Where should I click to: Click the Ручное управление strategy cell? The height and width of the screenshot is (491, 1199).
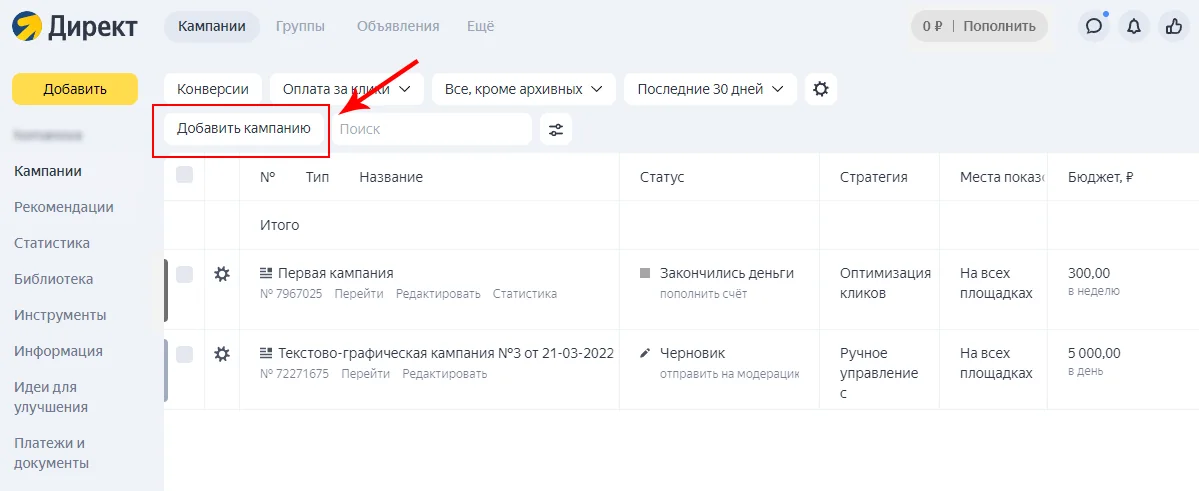[x=879, y=373]
